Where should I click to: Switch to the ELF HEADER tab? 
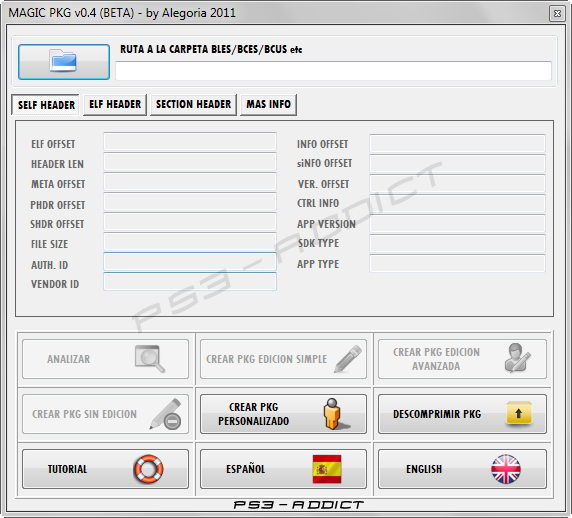click(x=115, y=105)
